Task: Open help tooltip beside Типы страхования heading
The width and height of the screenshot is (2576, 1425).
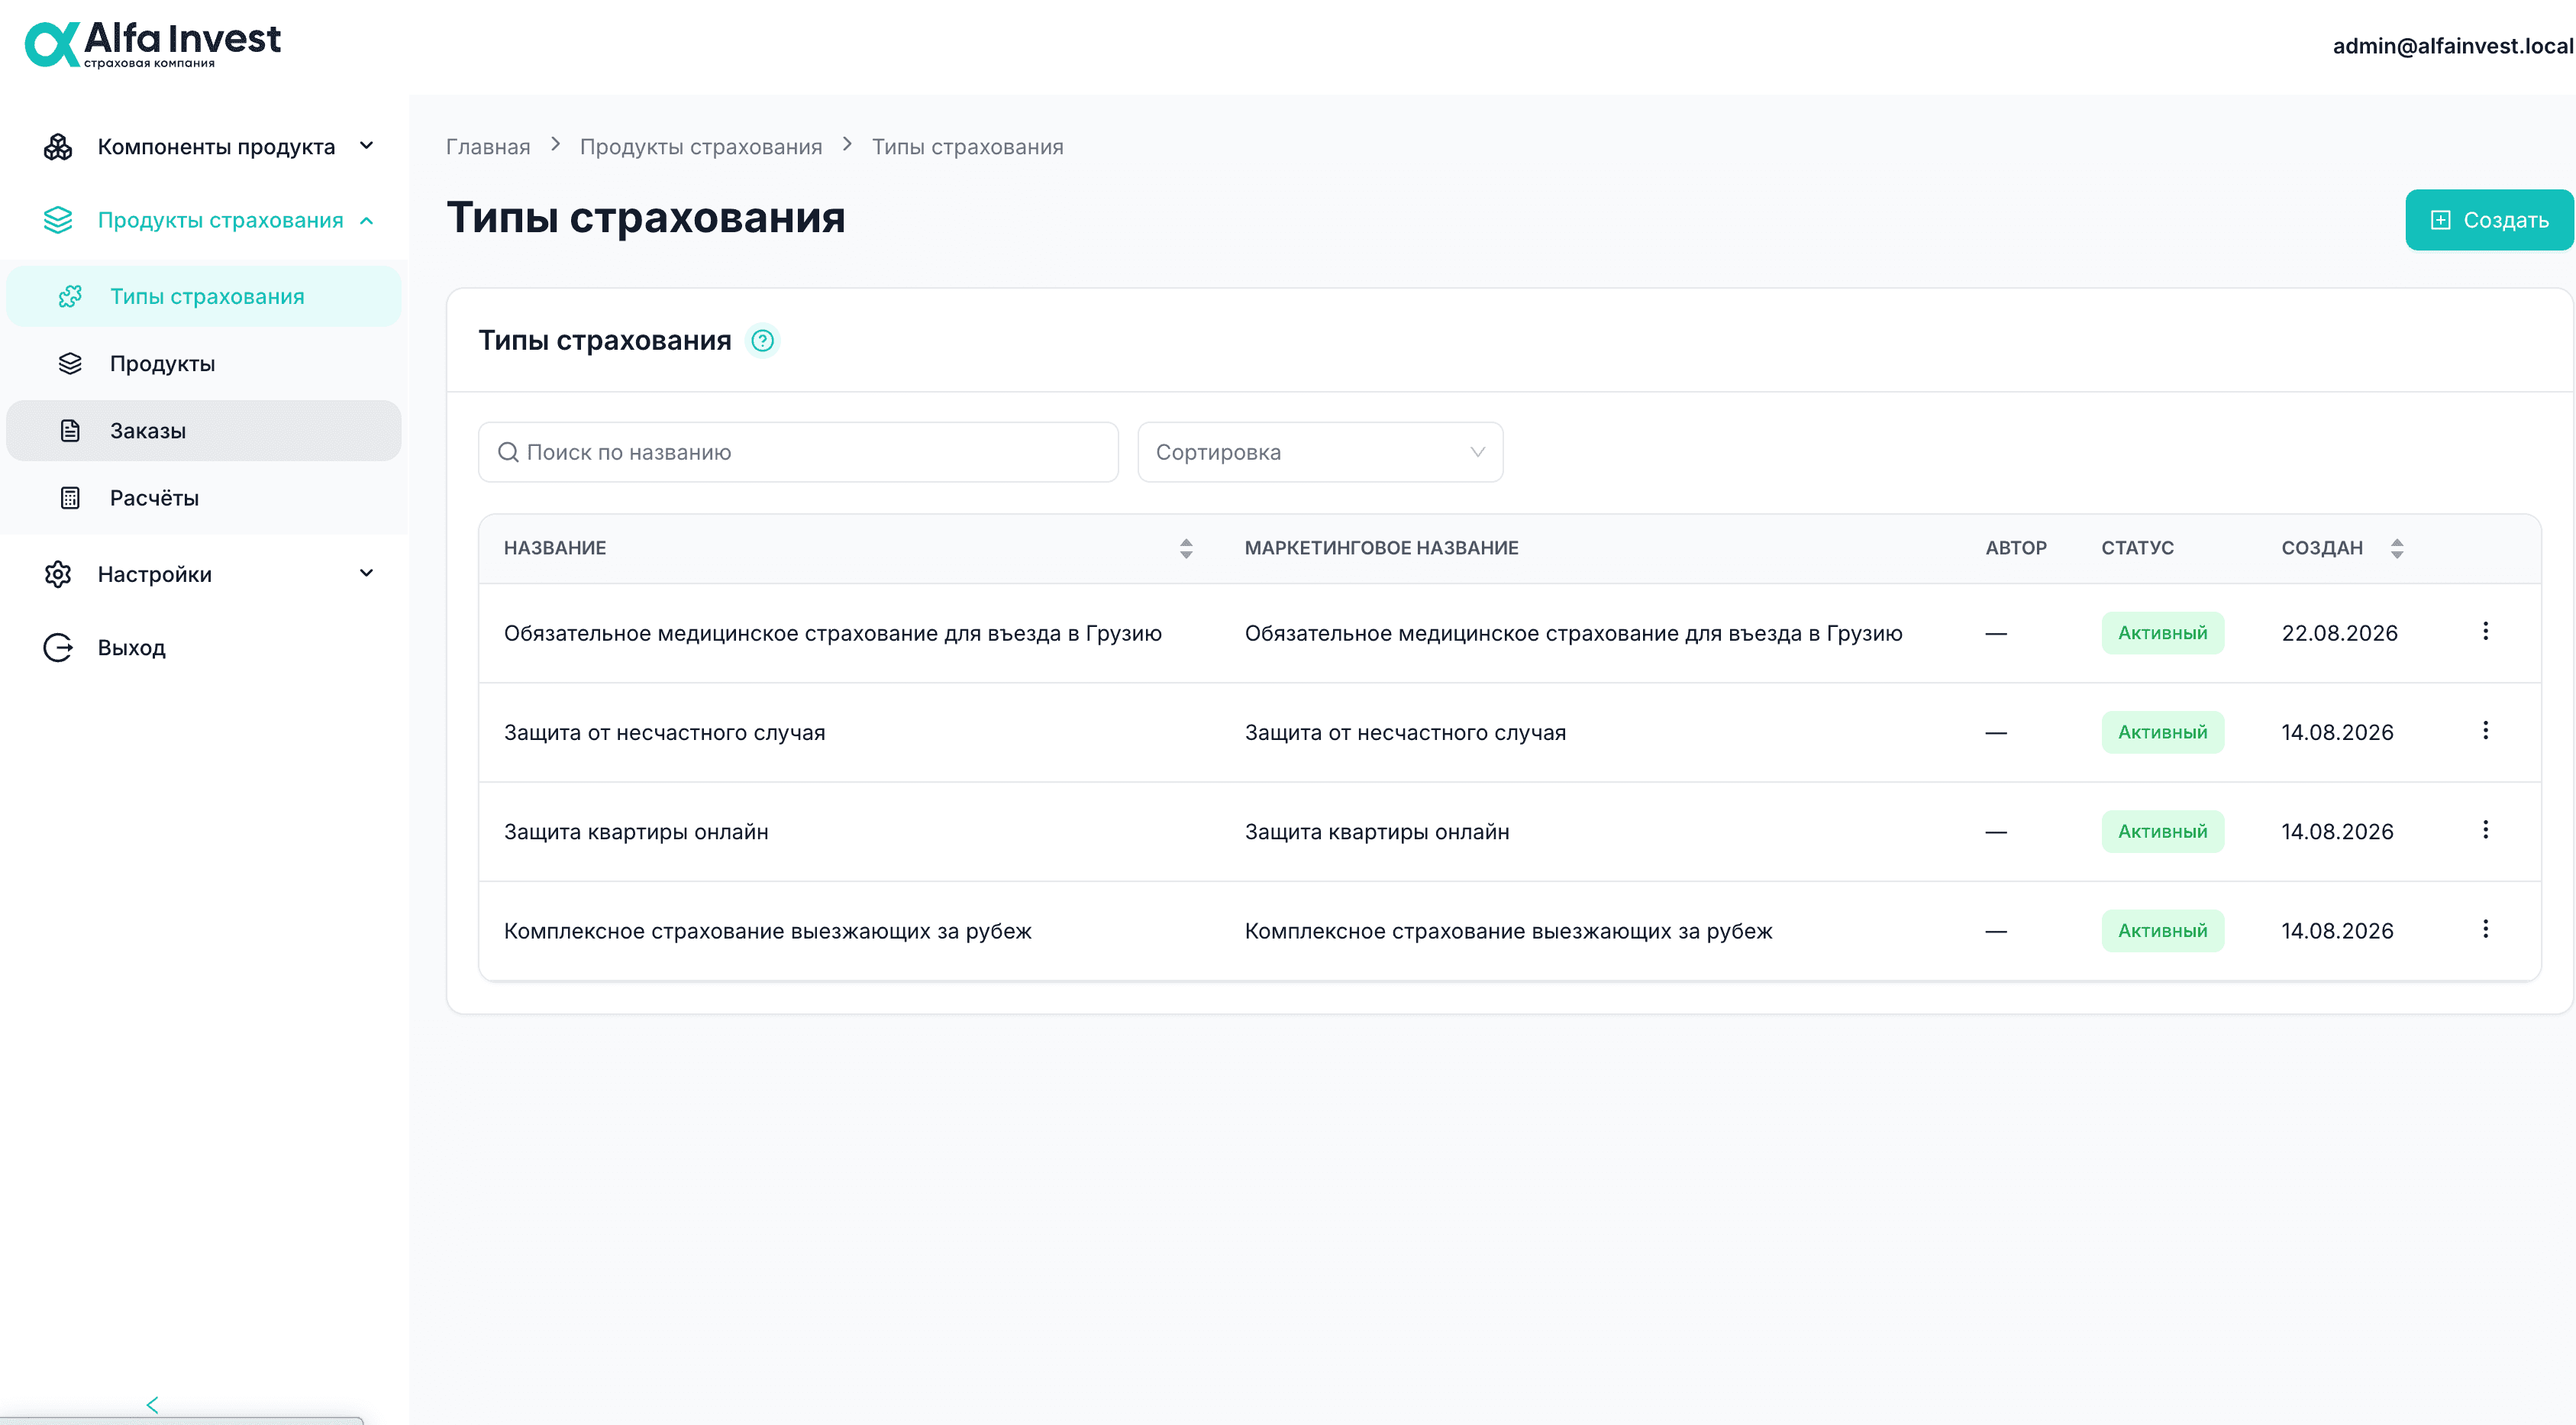Action: [763, 340]
